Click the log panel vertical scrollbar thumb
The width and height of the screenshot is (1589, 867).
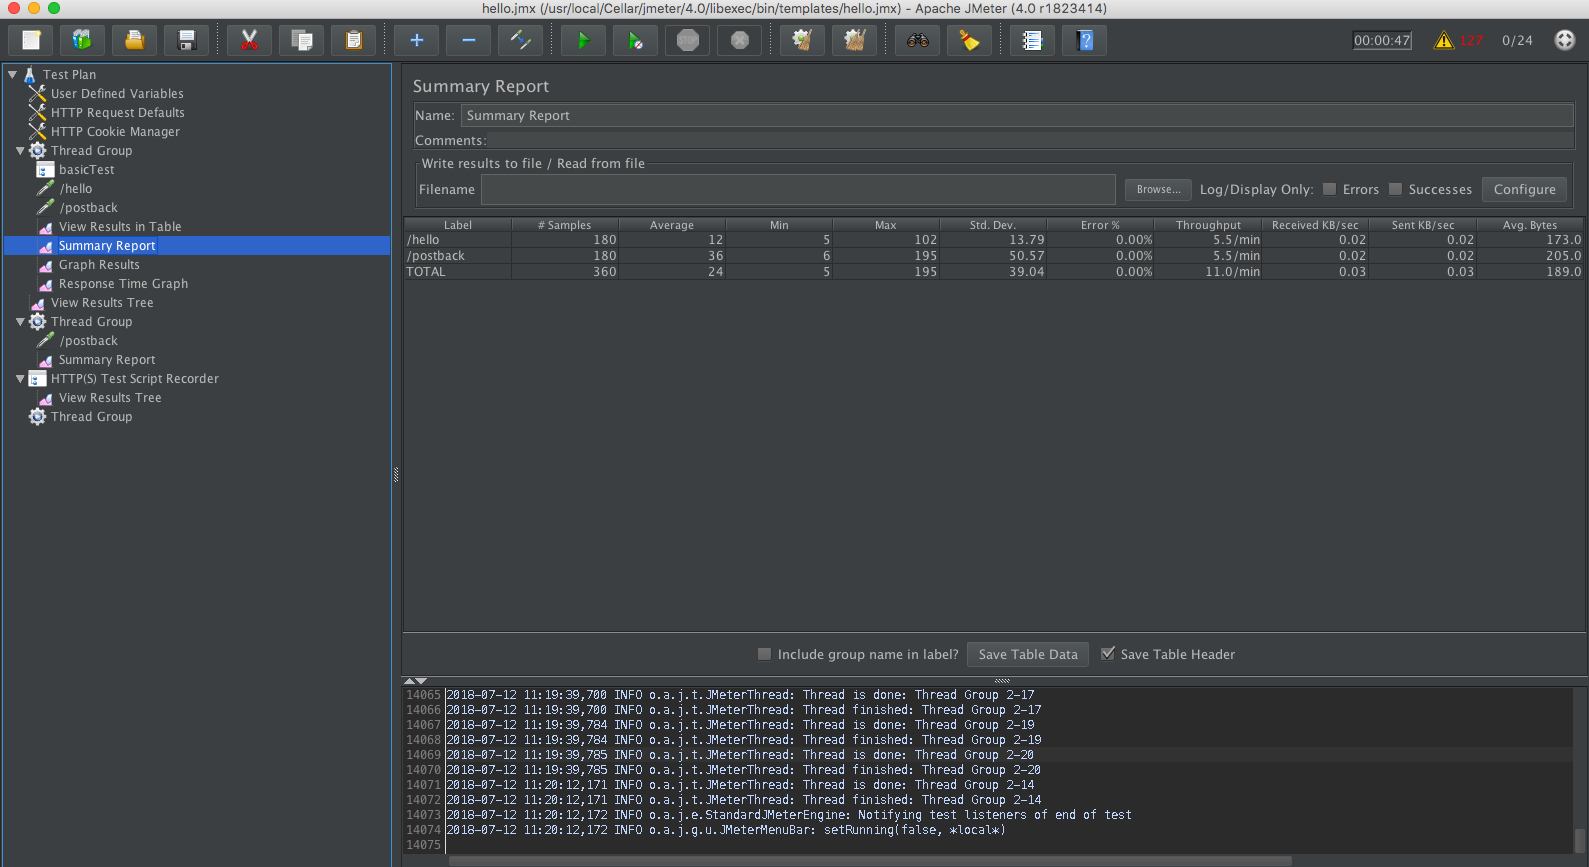[x=1580, y=839]
